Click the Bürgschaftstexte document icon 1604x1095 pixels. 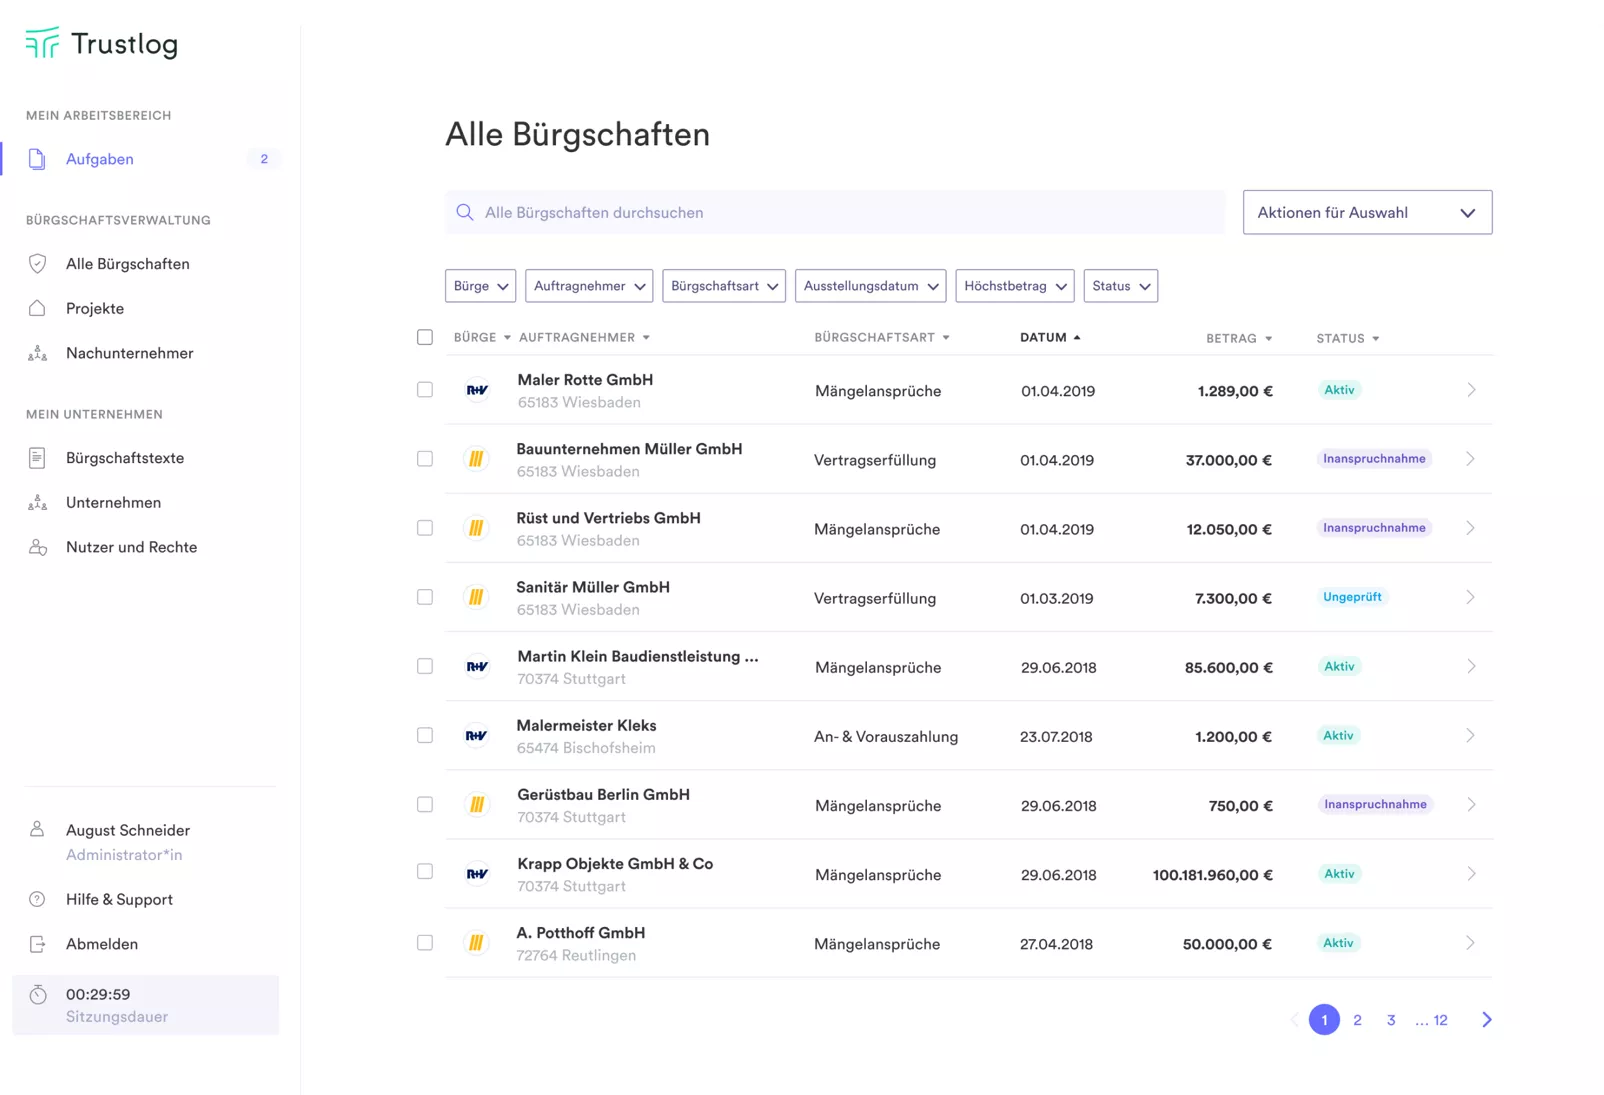click(37, 458)
